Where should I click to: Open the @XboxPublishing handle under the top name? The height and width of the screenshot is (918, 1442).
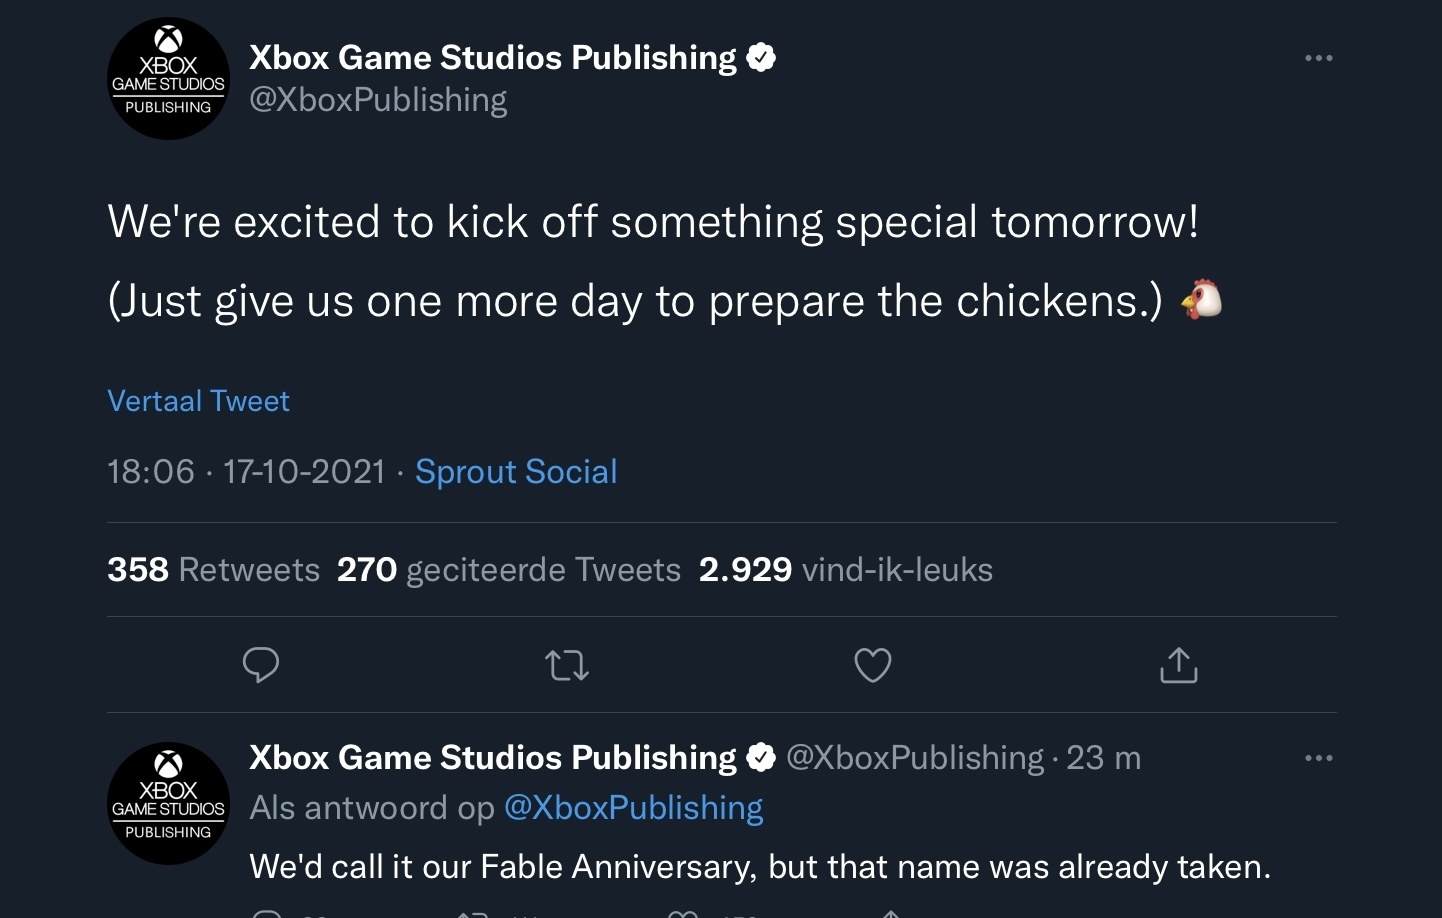point(378,100)
